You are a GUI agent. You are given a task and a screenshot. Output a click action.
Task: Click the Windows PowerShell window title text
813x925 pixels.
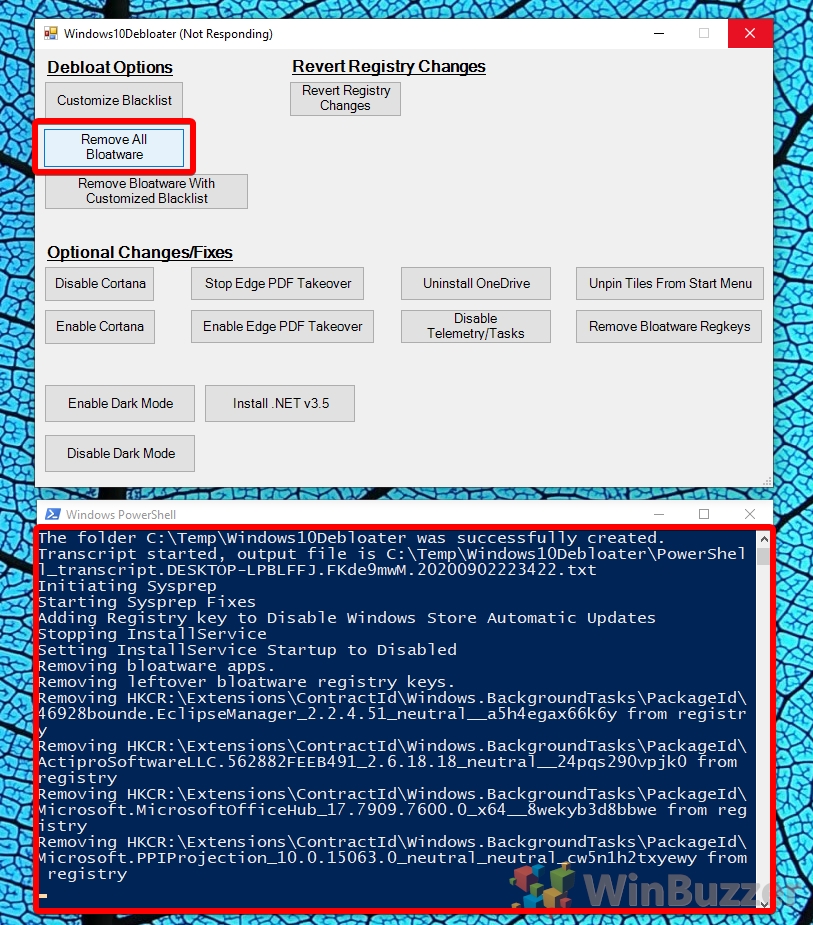pyautogui.click(x=121, y=514)
